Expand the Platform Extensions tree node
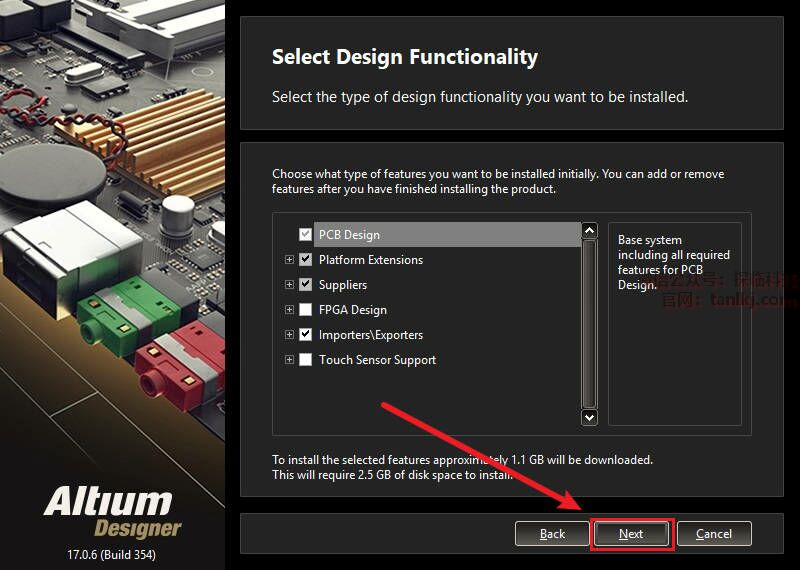 point(289,260)
